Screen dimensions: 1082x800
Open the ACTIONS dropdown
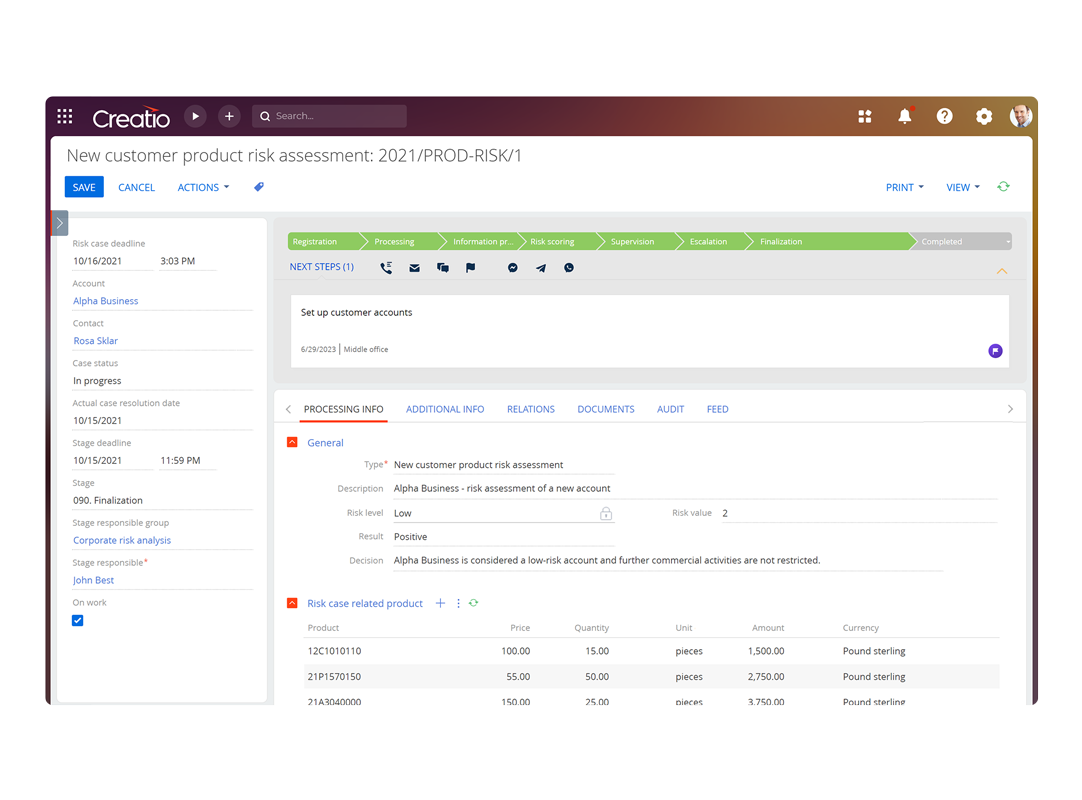point(202,187)
